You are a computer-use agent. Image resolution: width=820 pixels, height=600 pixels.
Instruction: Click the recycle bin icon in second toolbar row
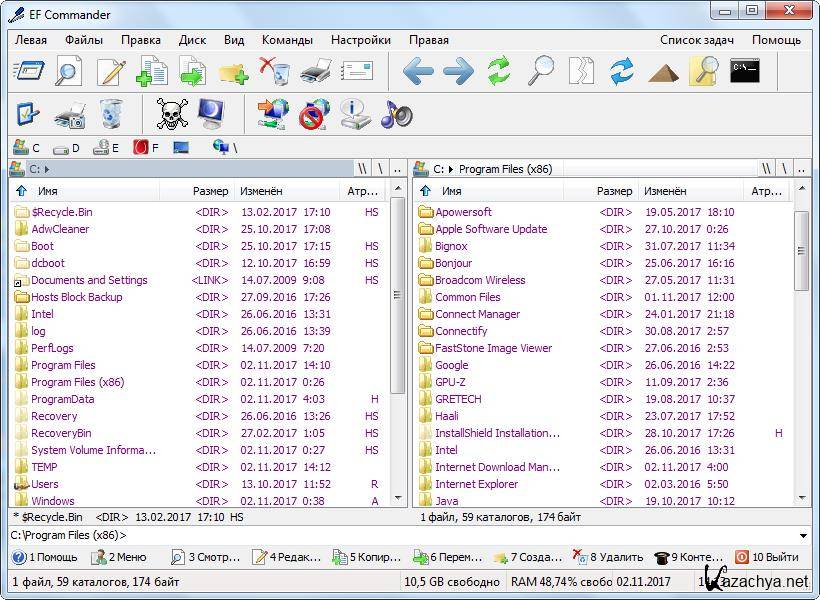[x=111, y=114]
